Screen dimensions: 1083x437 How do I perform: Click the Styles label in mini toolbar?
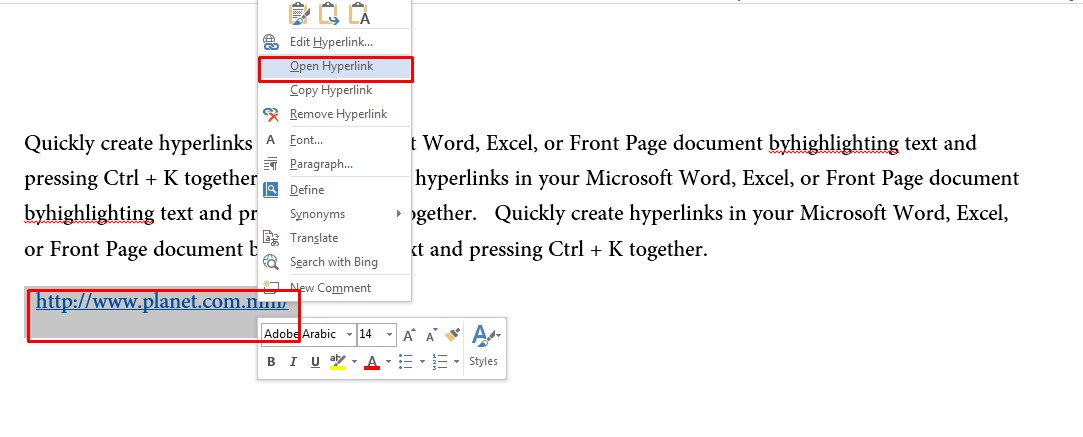coord(483,362)
